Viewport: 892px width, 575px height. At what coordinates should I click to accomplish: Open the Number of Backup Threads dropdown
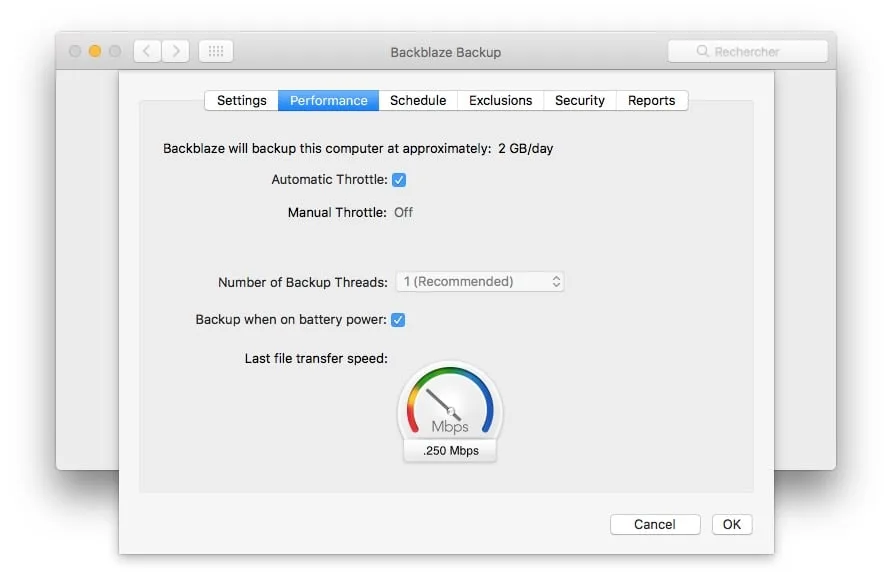click(480, 282)
